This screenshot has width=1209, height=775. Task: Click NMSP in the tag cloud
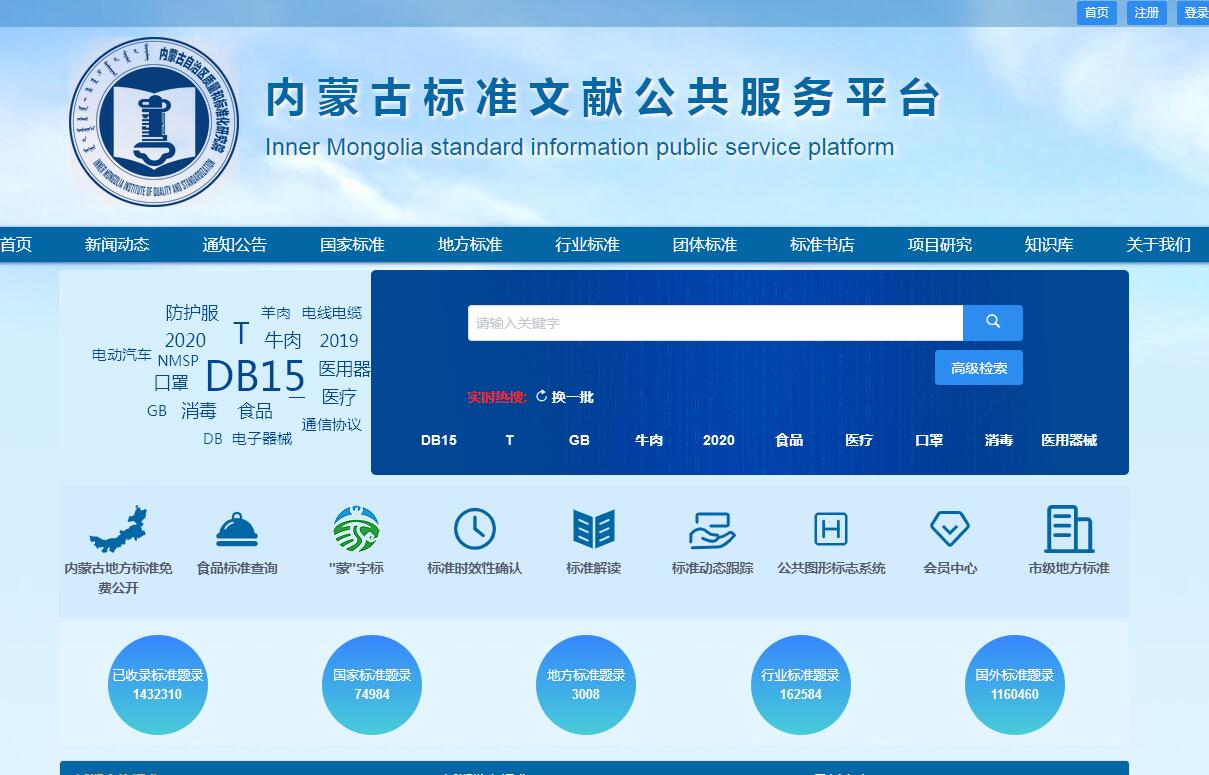(x=178, y=361)
